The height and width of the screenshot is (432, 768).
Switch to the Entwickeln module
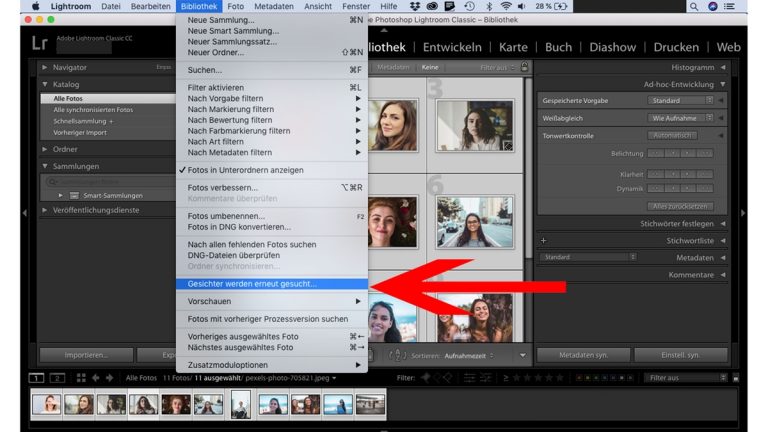point(452,47)
